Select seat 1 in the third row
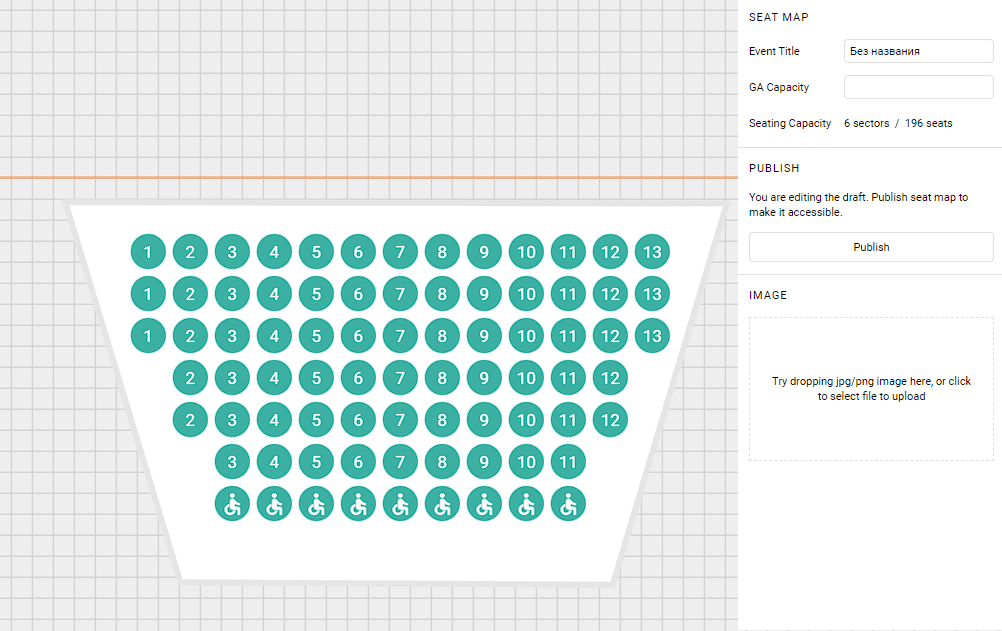 (x=148, y=336)
